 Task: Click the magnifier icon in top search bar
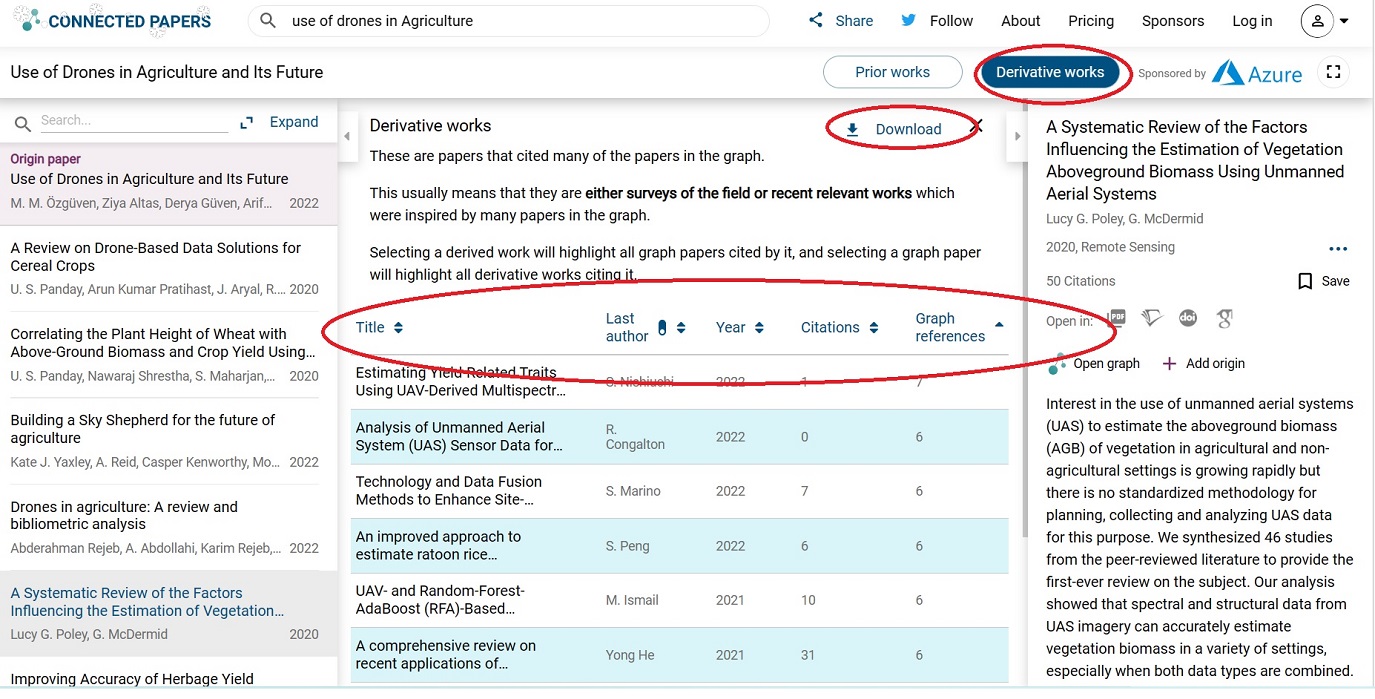coord(267,21)
